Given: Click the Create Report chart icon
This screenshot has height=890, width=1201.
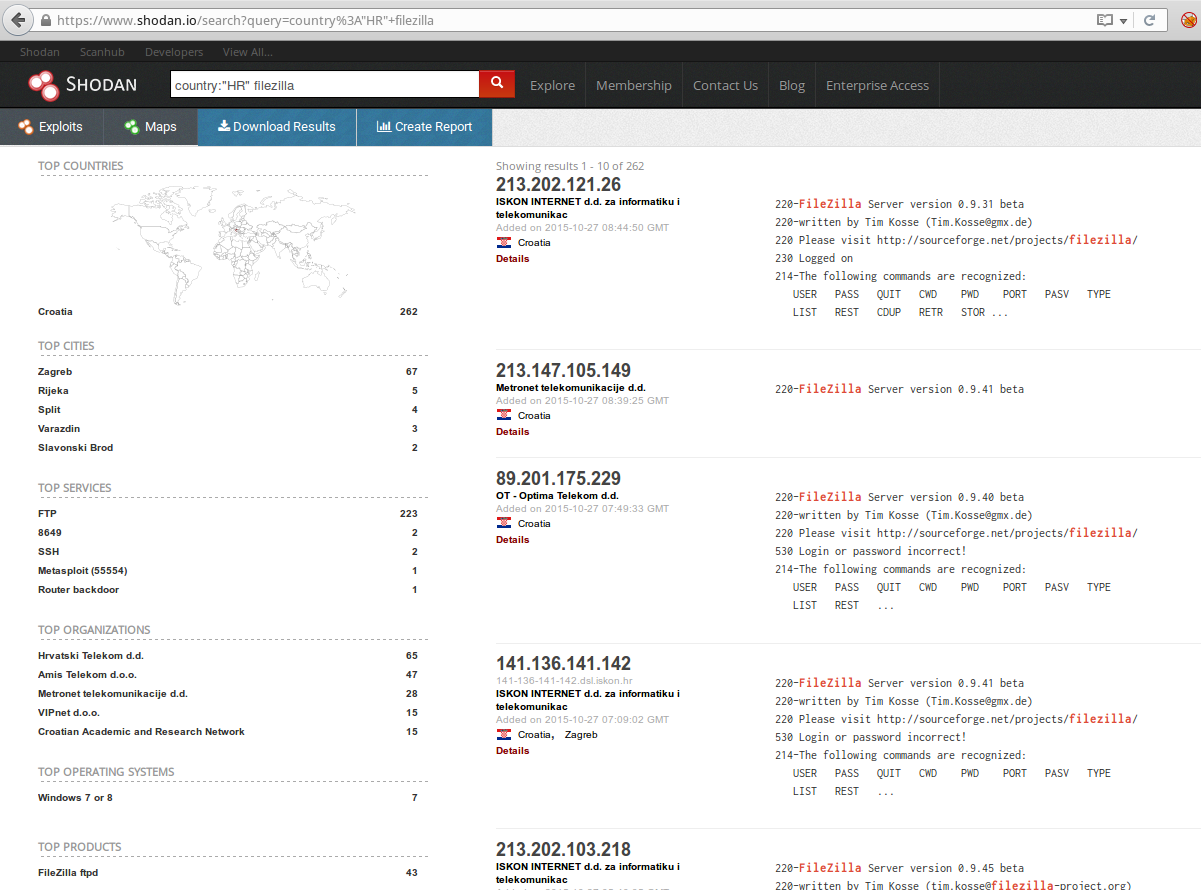Looking at the screenshot, I should [x=386, y=127].
